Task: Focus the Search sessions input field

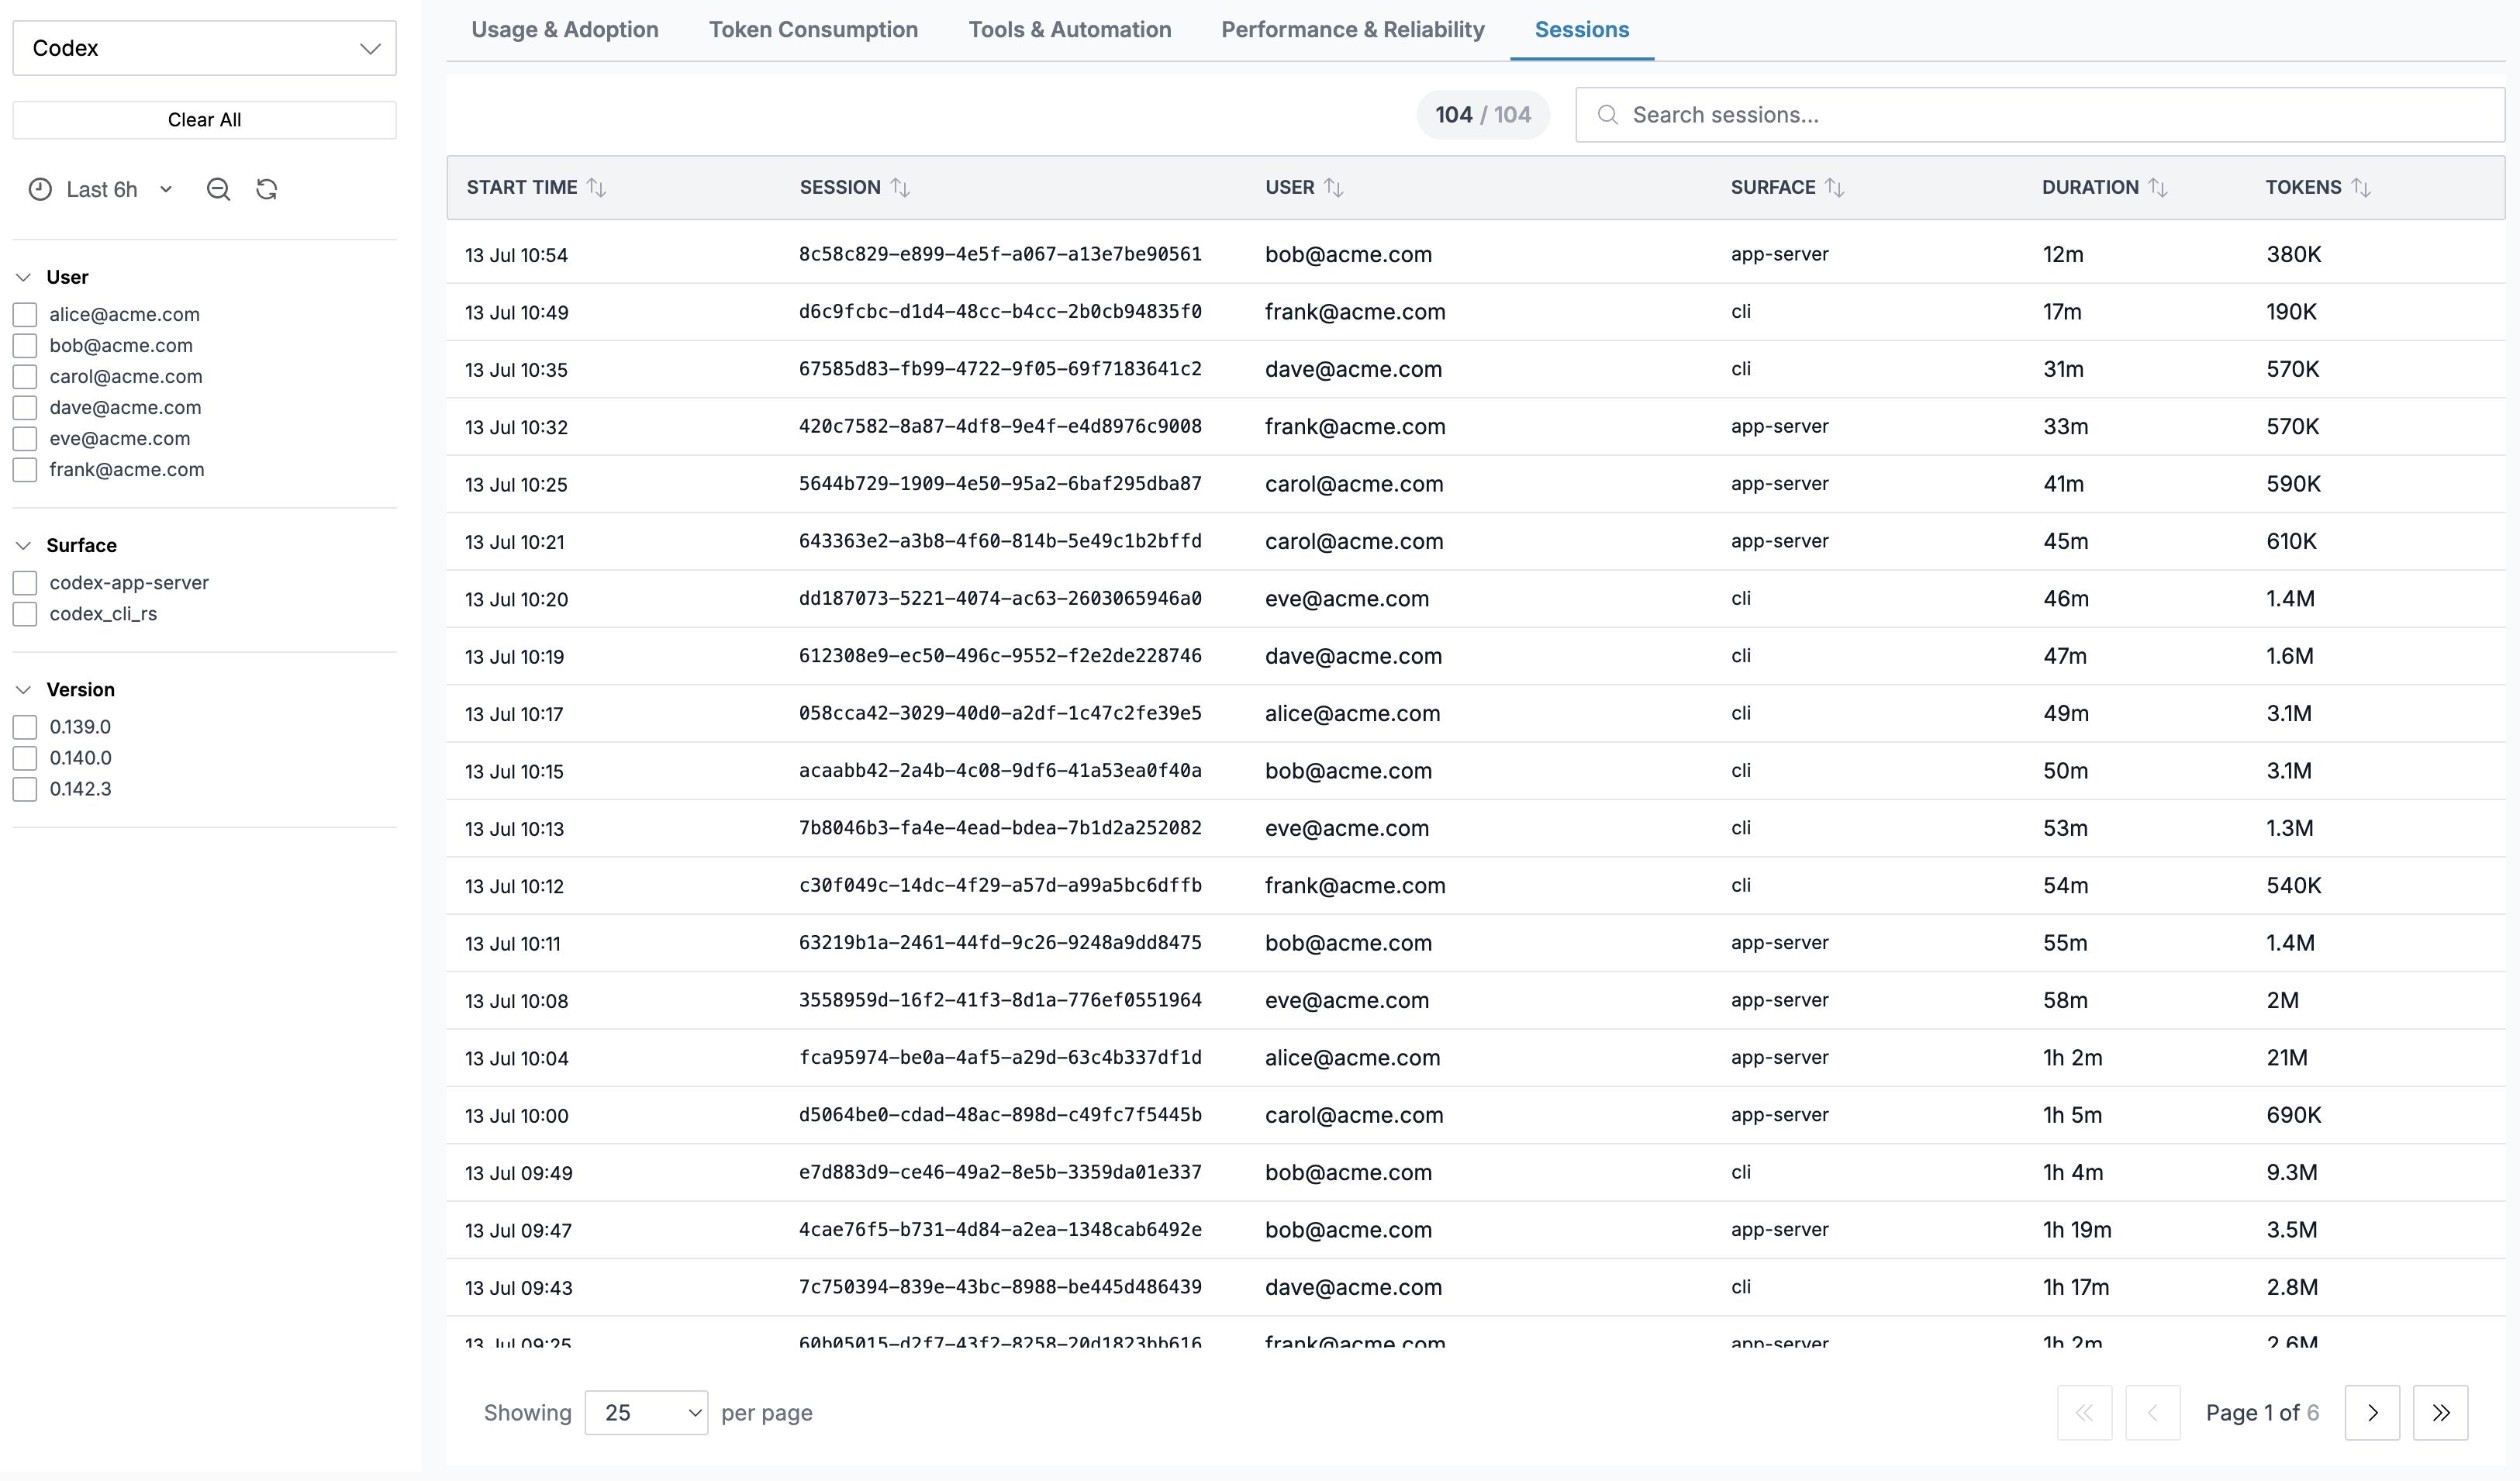Action: pos(2040,115)
